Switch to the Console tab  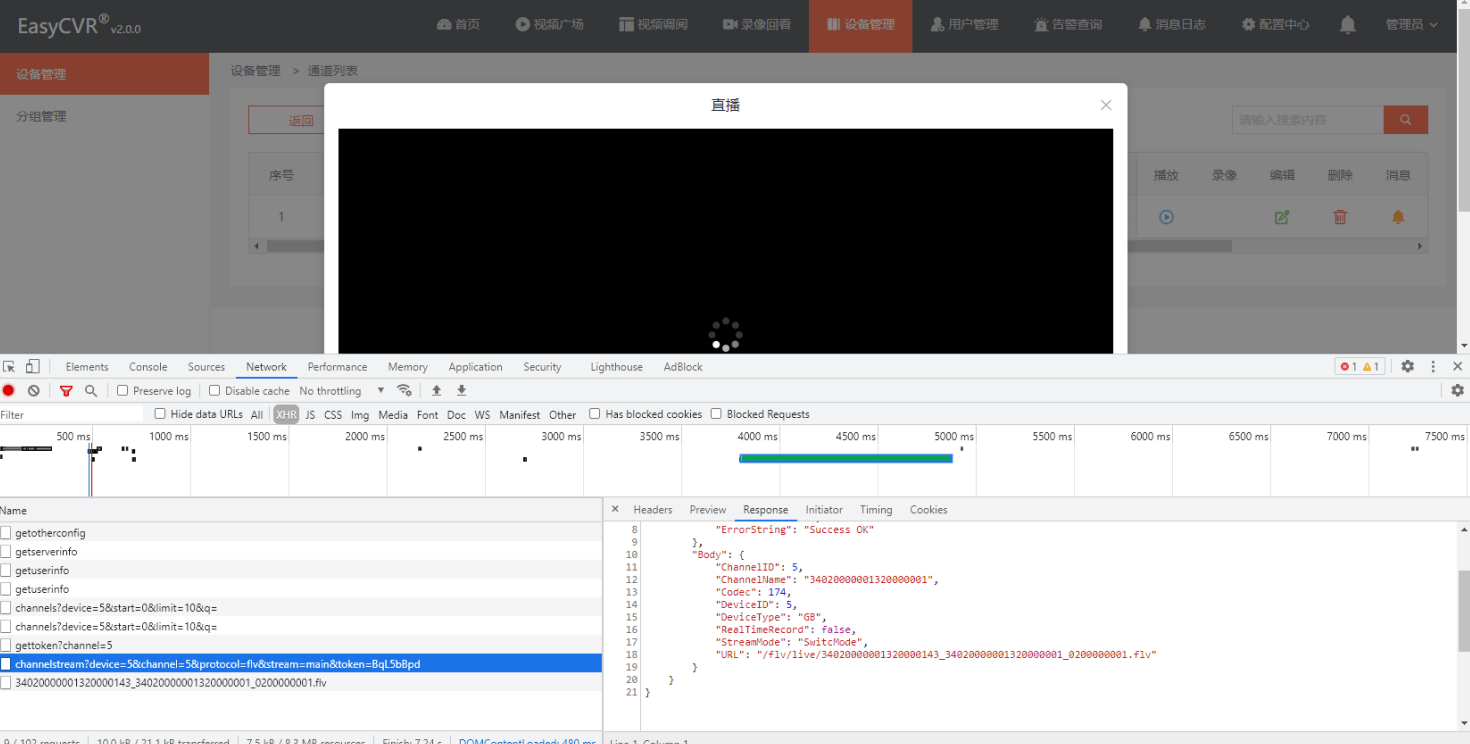click(x=148, y=367)
